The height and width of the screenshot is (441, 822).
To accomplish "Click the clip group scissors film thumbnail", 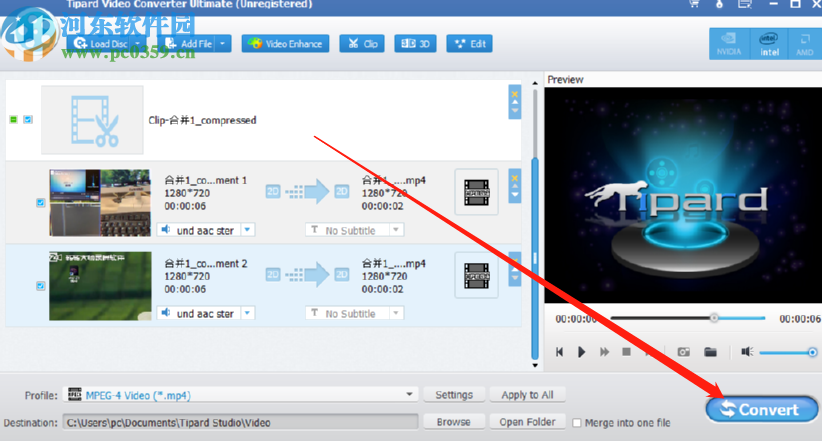I will pos(92,120).
